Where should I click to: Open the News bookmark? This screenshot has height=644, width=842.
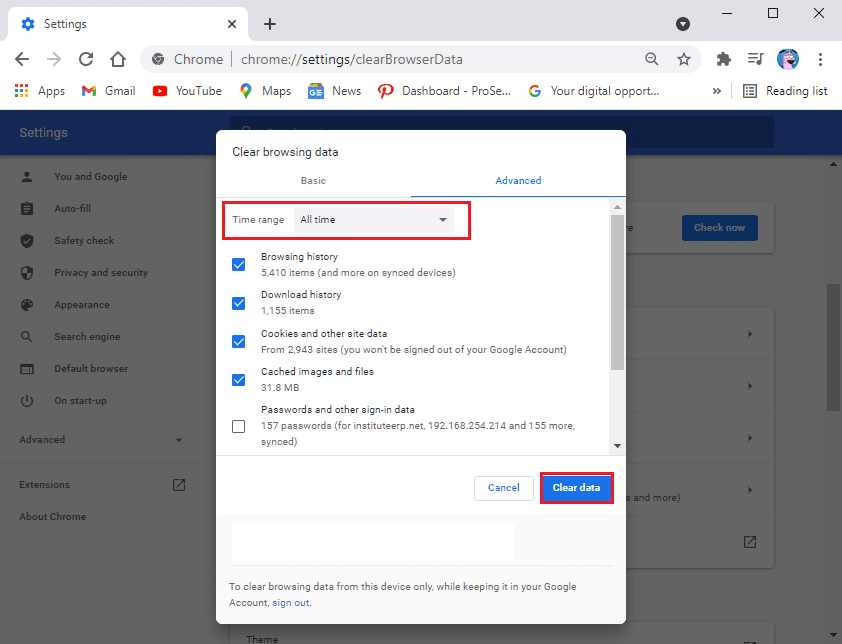click(x=334, y=91)
